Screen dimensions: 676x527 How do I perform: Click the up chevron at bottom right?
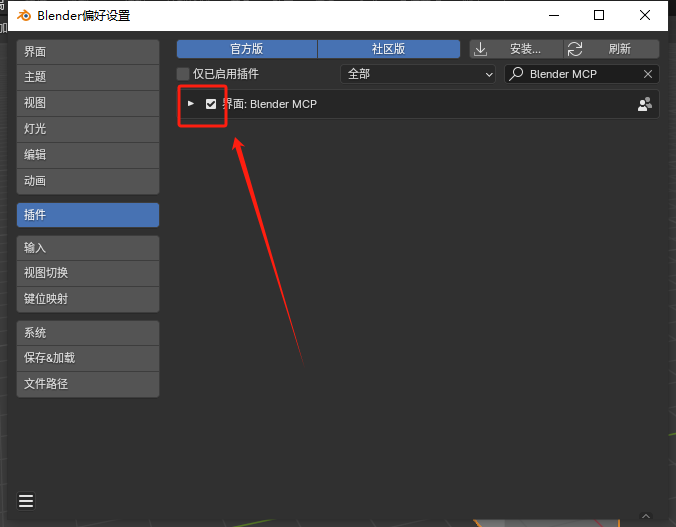[x=645, y=516]
